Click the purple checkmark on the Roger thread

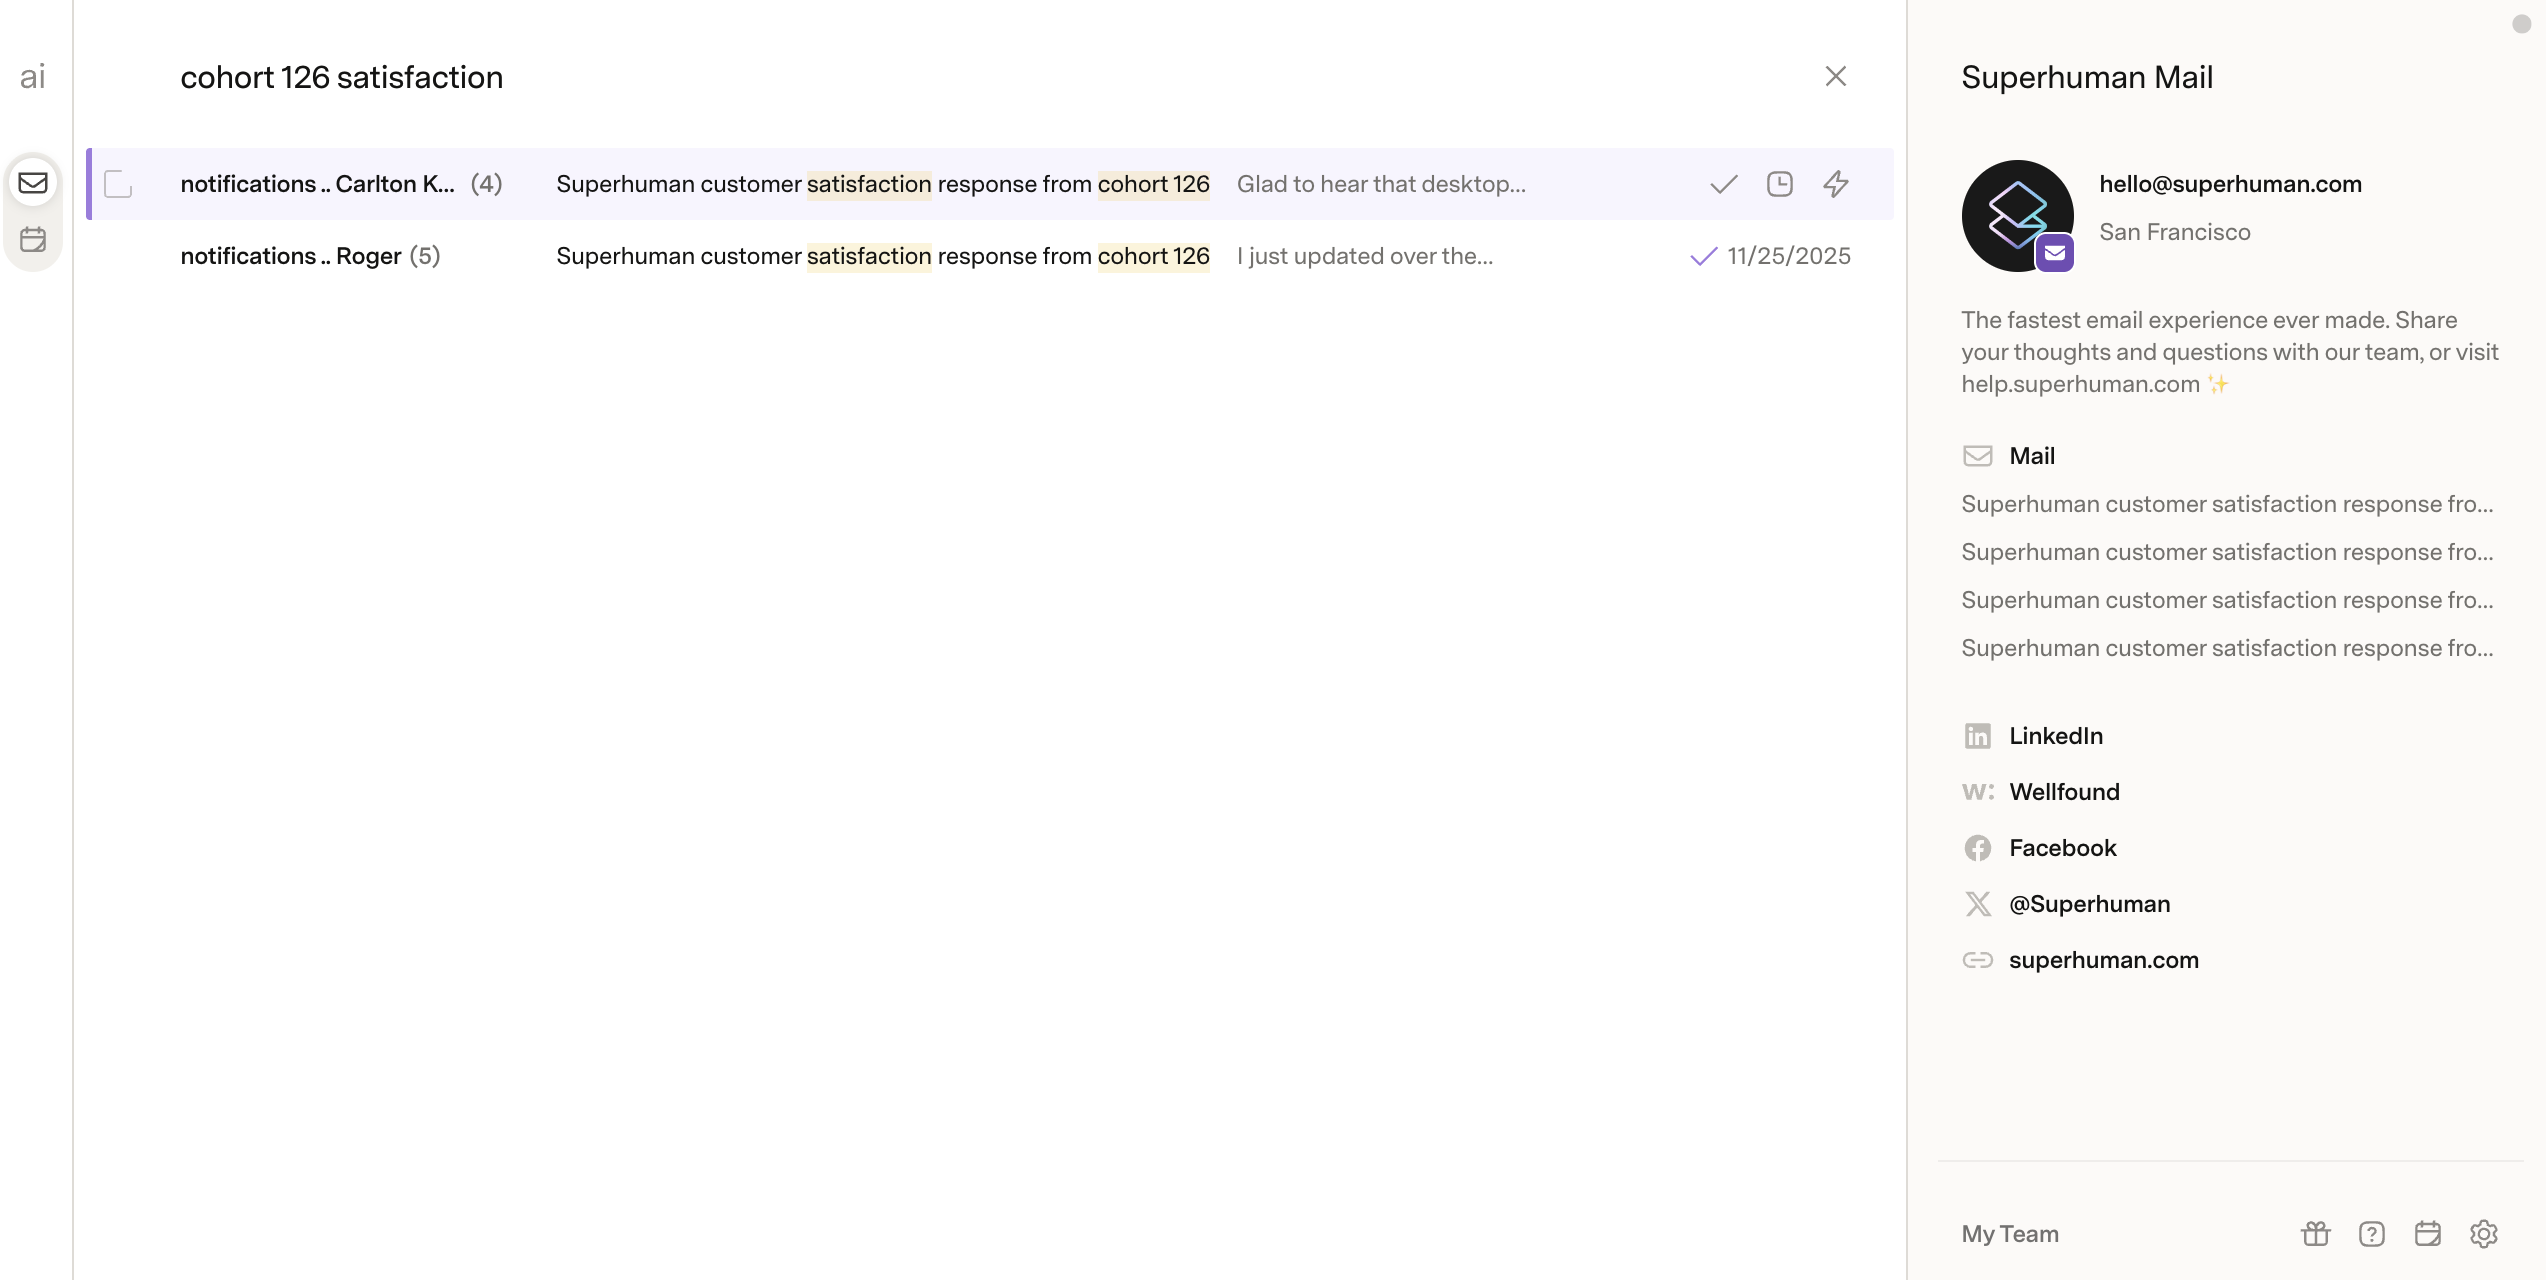pyautogui.click(x=1703, y=257)
